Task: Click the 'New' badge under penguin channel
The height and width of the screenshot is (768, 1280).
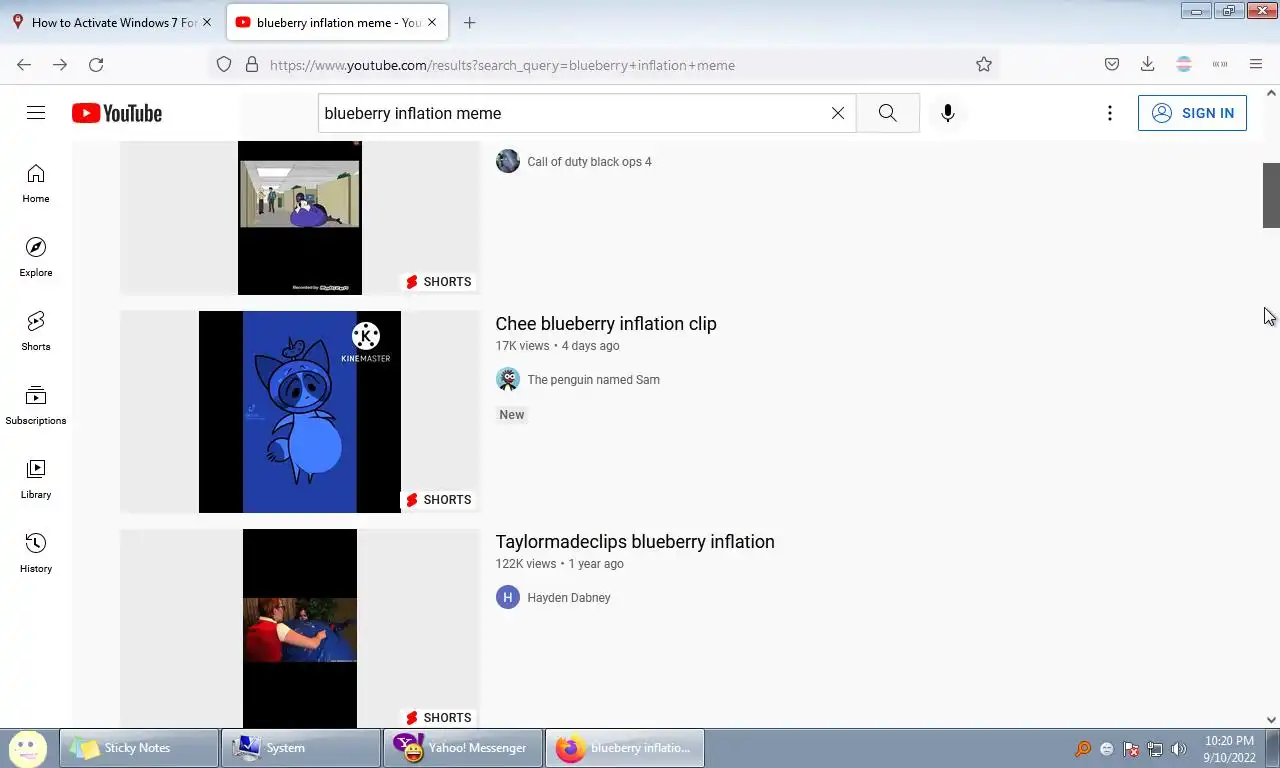Action: tap(512, 414)
